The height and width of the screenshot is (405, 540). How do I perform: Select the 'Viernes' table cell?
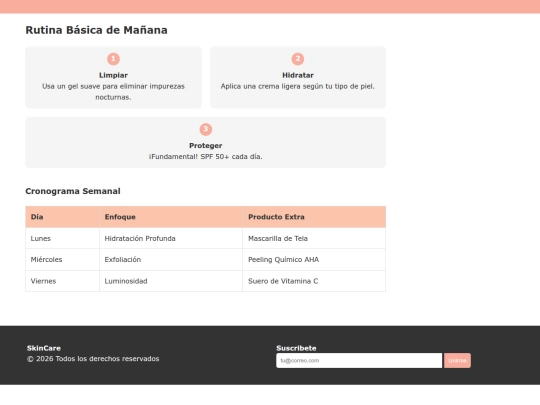[62, 281]
